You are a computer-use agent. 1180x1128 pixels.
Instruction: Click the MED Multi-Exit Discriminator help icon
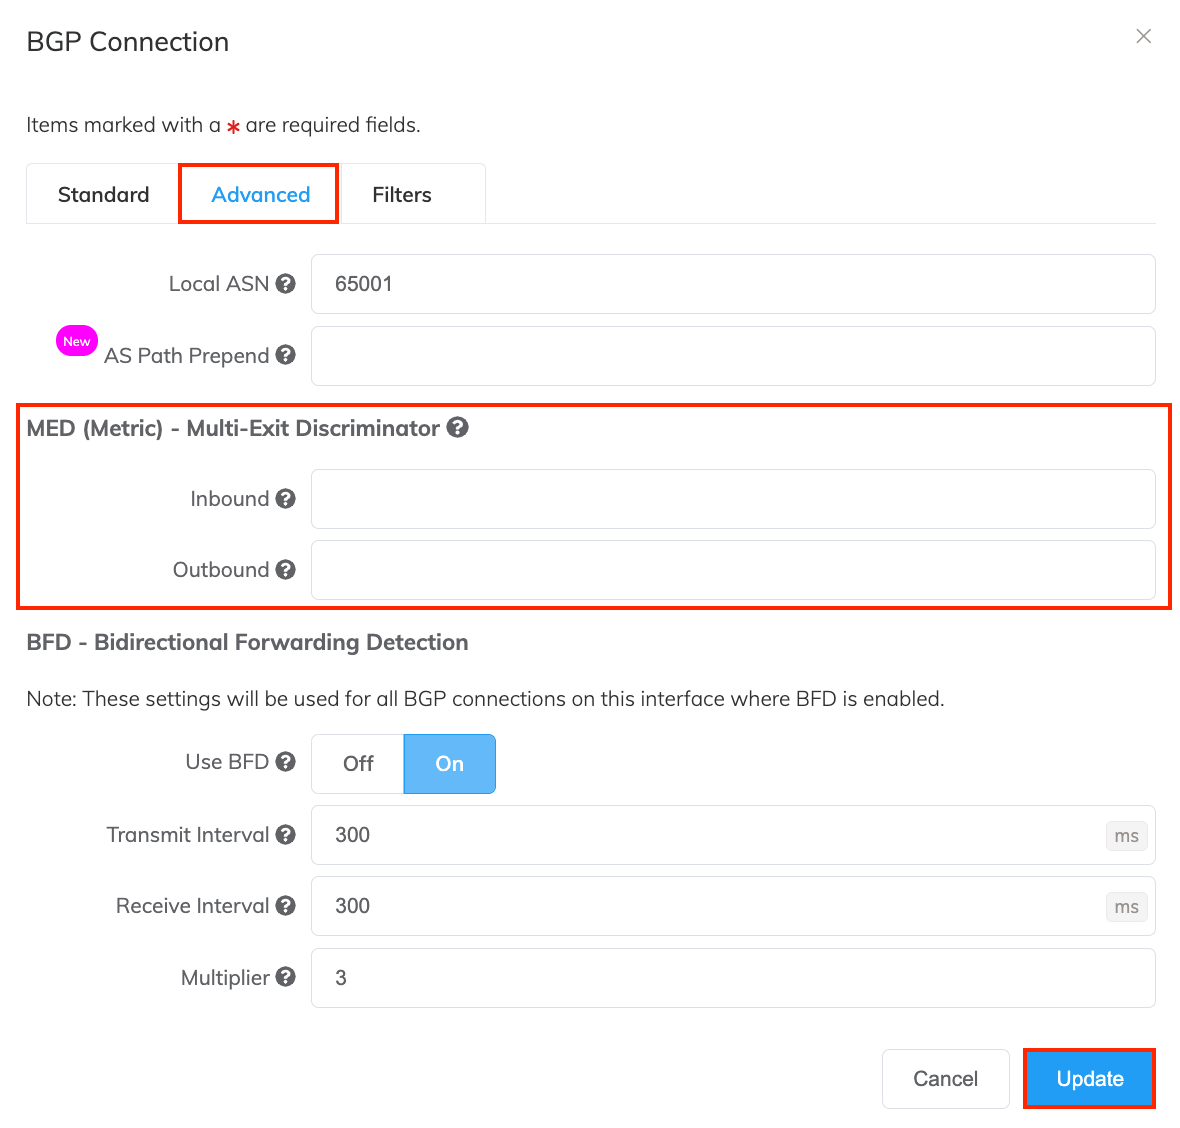click(x=458, y=427)
